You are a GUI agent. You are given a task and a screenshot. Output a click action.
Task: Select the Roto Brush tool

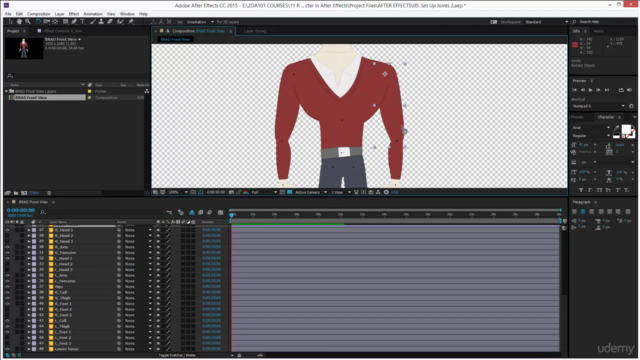pos(120,22)
